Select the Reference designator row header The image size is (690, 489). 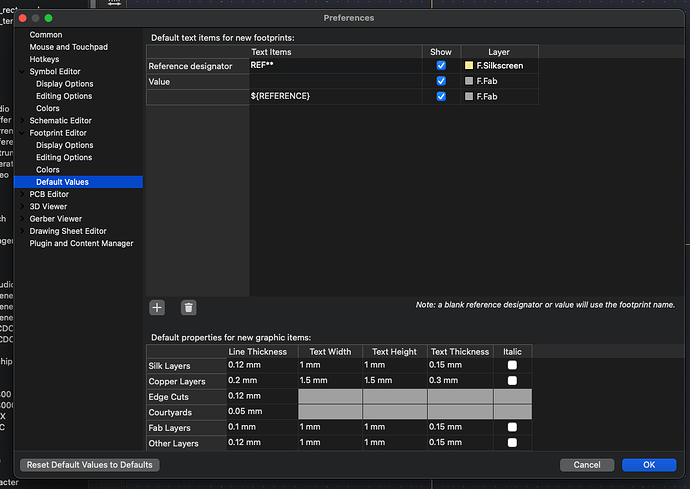(198, 66)
